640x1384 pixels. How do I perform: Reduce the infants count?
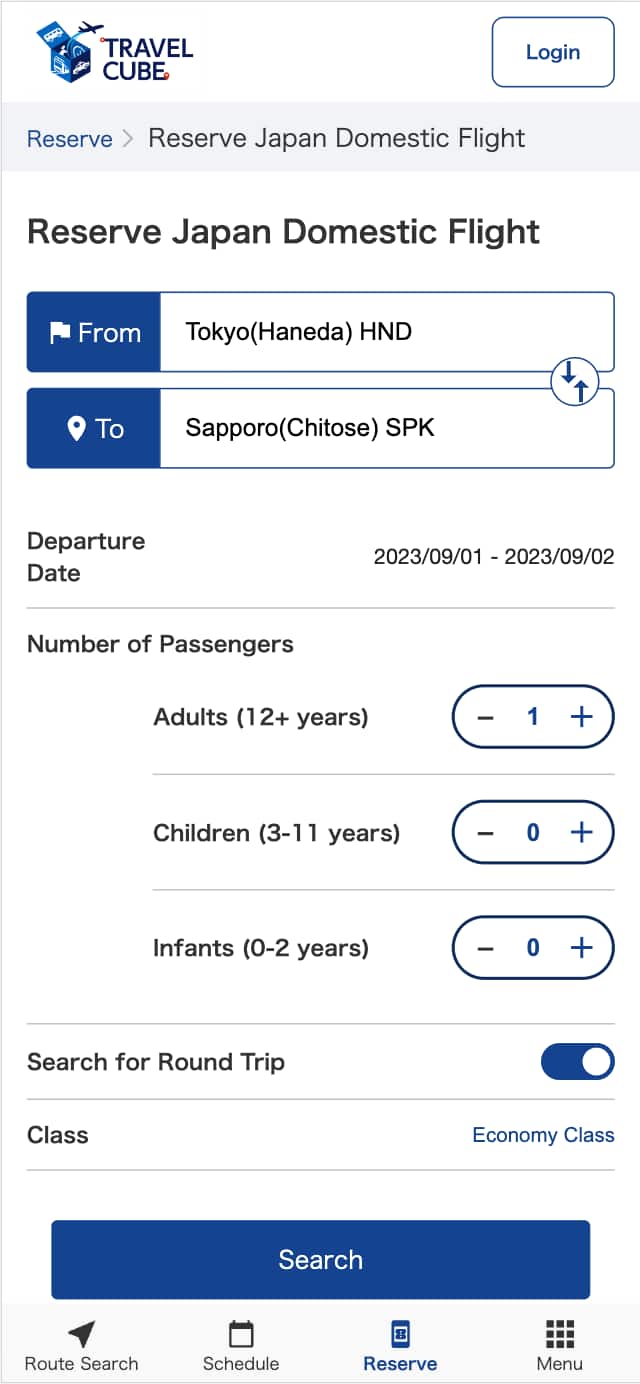click(486, 948)
